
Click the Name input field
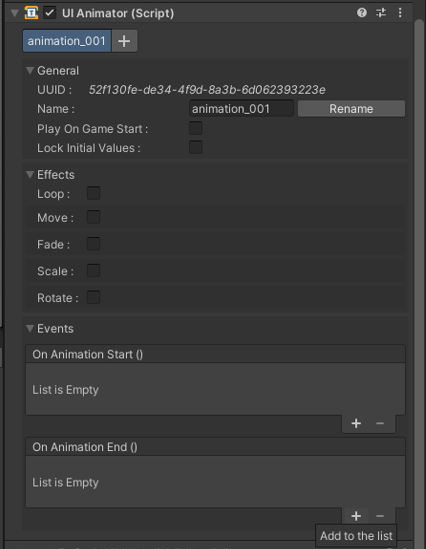coord(241,109)
